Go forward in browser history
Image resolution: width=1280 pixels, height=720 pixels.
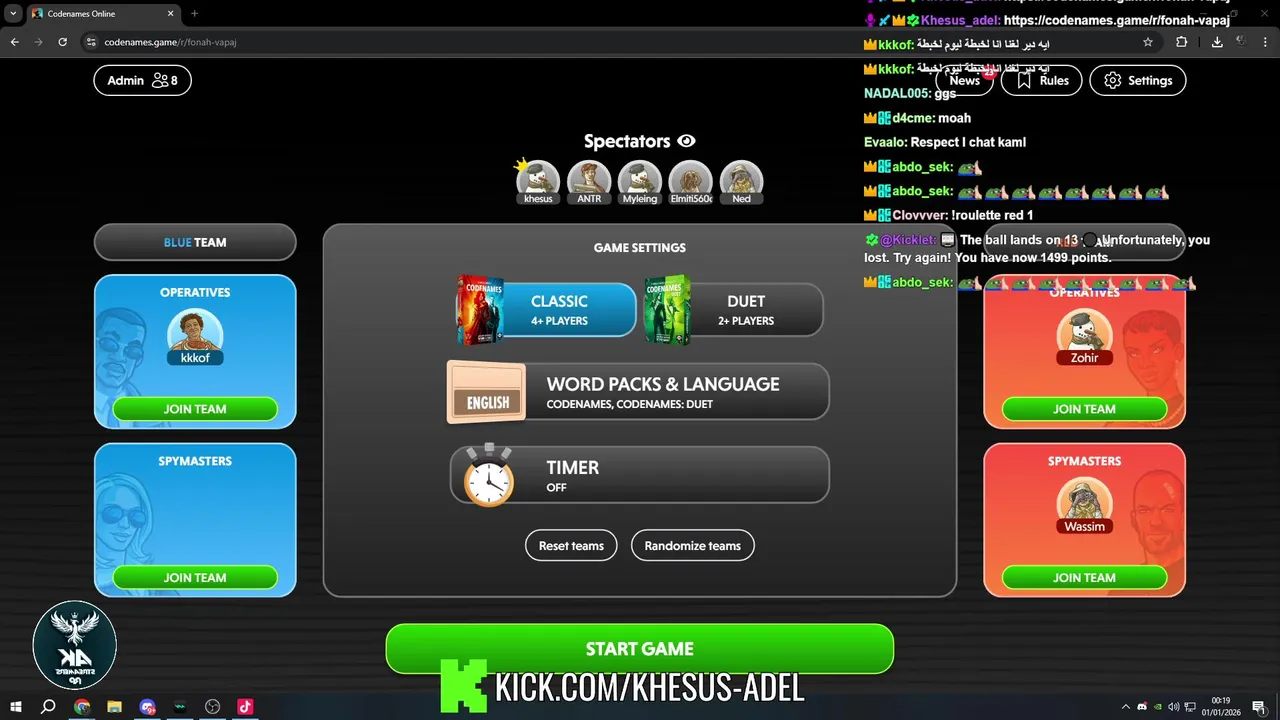[38, 42]
